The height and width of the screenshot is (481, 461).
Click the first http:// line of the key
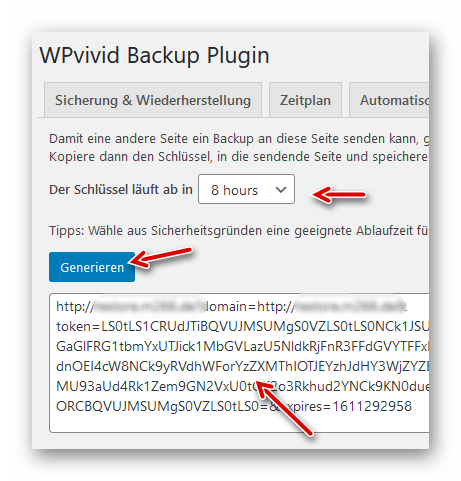click(231, 306)
